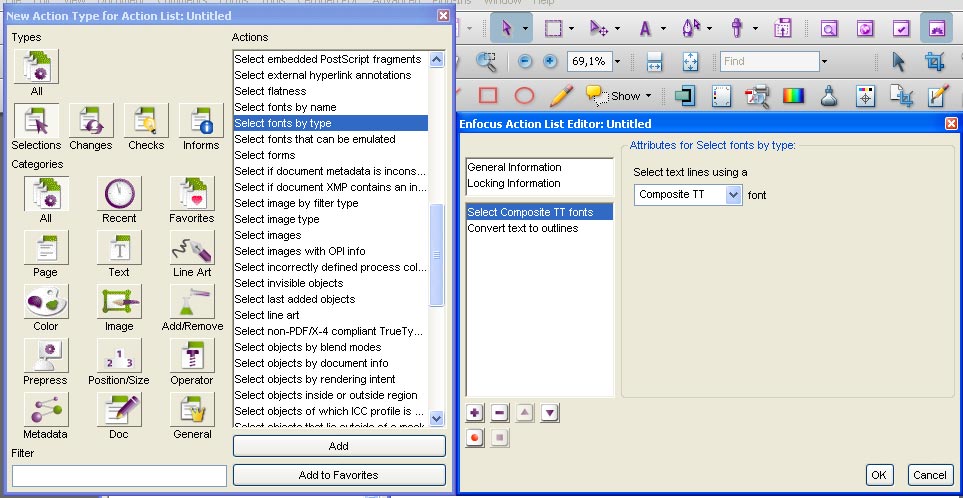Choose 'Select line art' action

coord(331,315)
